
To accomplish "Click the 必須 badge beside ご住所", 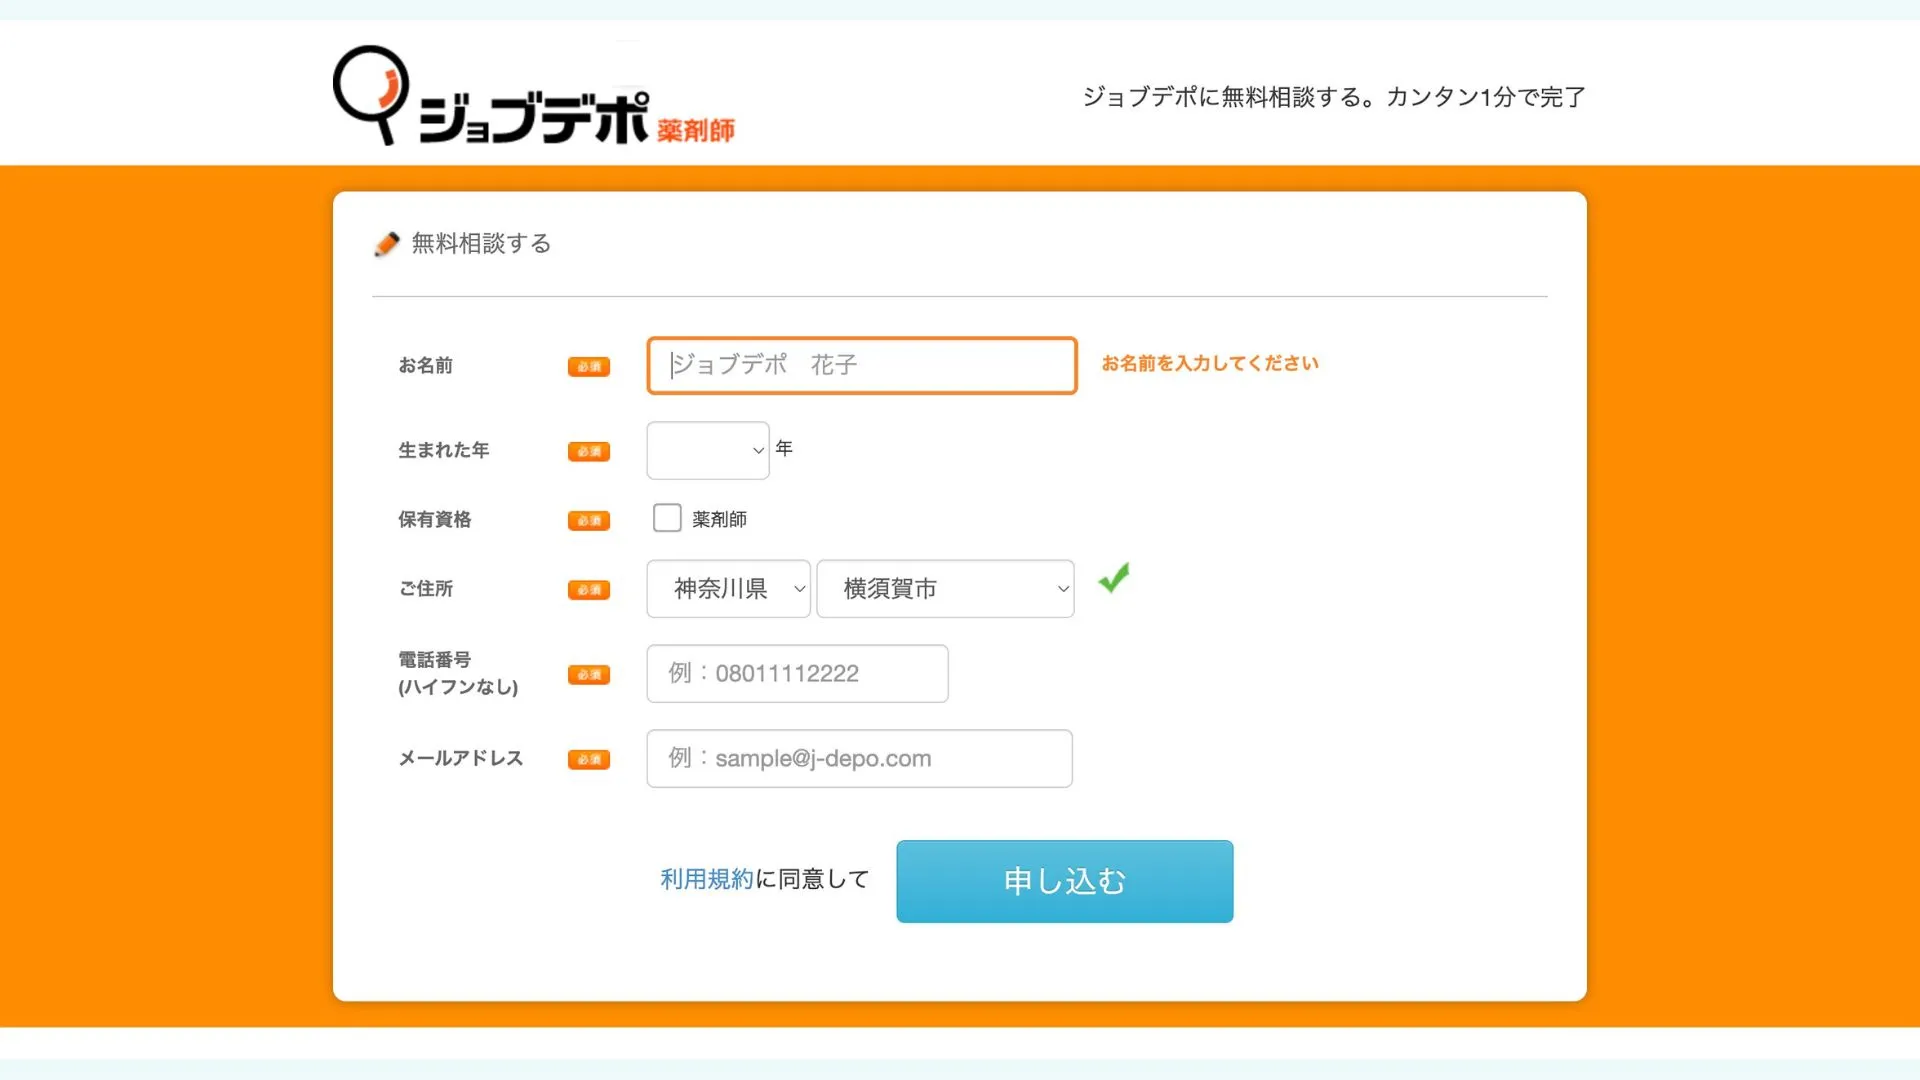I will point(589,590).
